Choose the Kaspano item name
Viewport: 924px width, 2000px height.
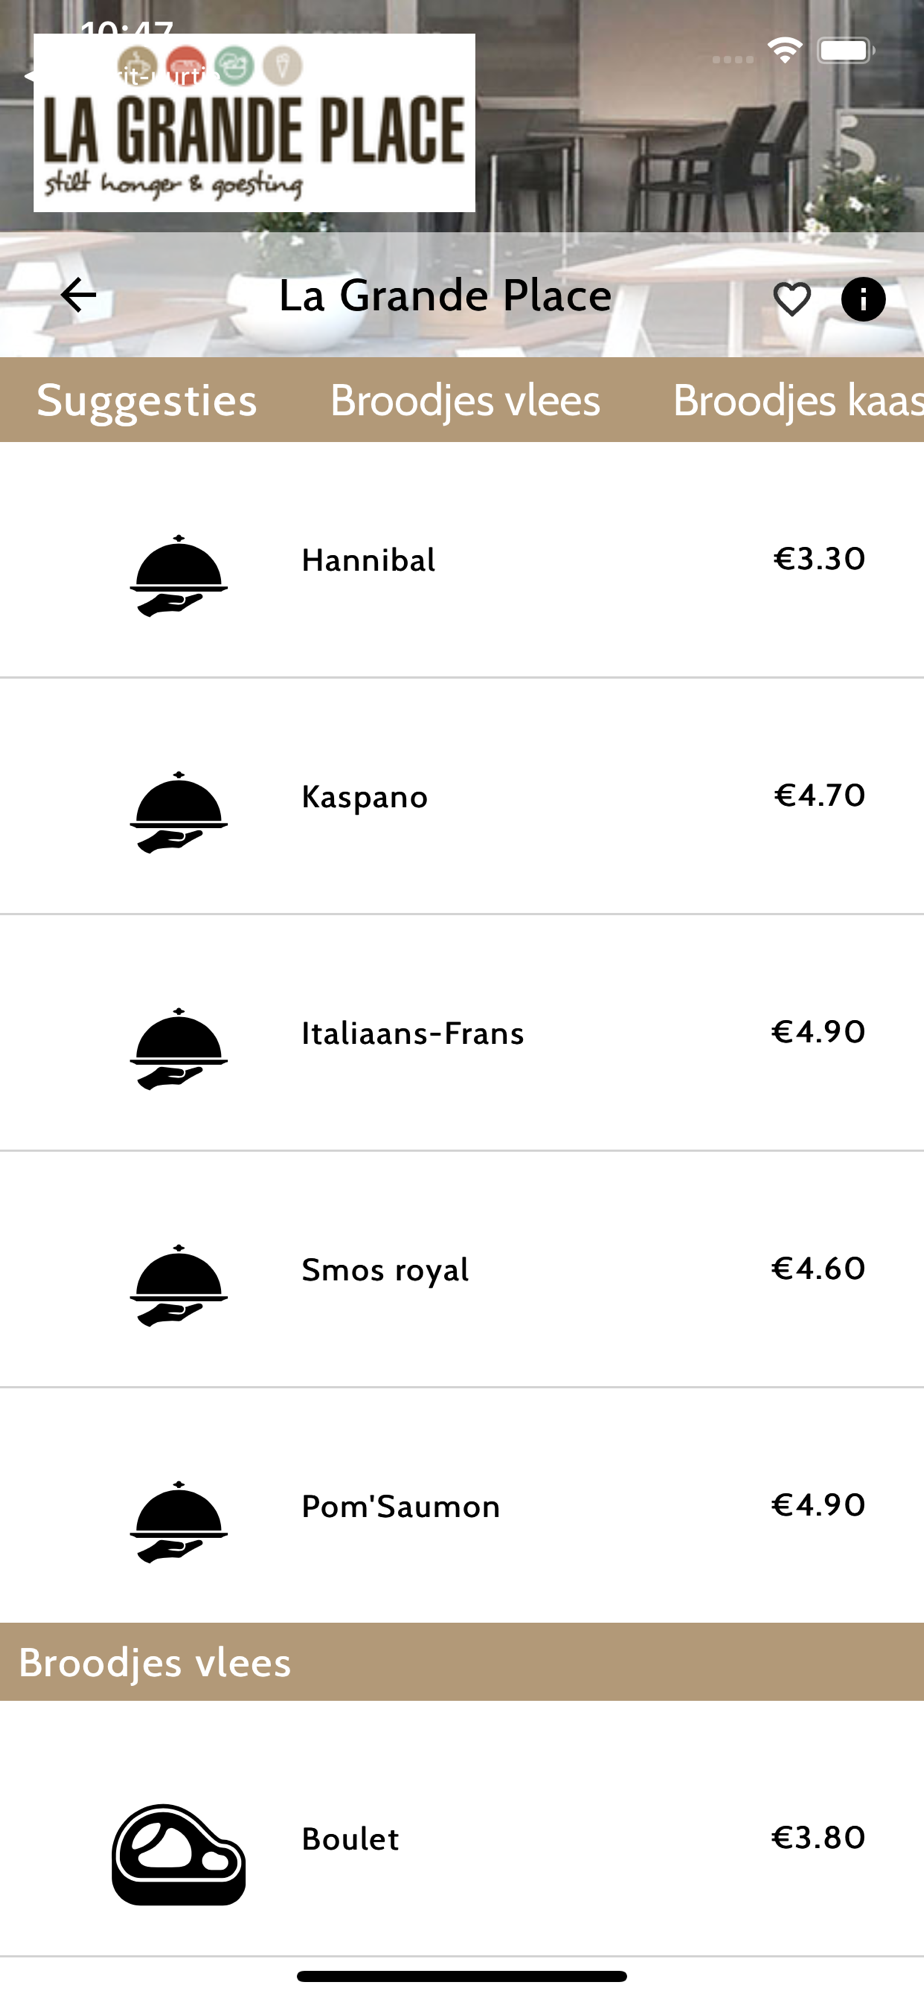click(x=365, y=797)
